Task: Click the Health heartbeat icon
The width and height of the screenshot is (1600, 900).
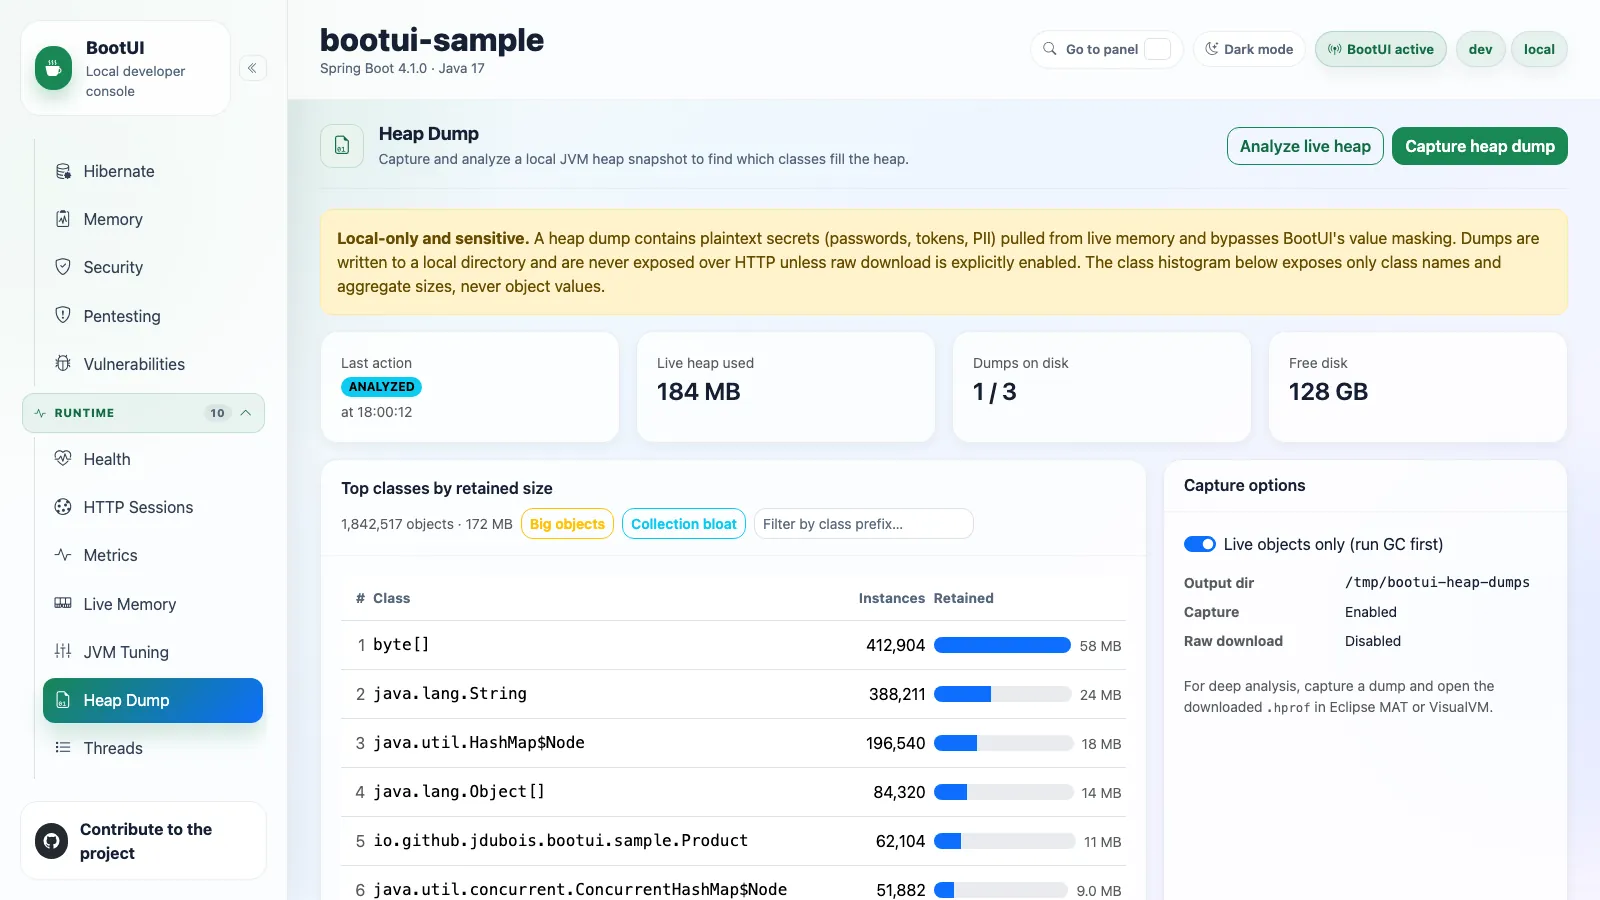Action: (63, 458)
